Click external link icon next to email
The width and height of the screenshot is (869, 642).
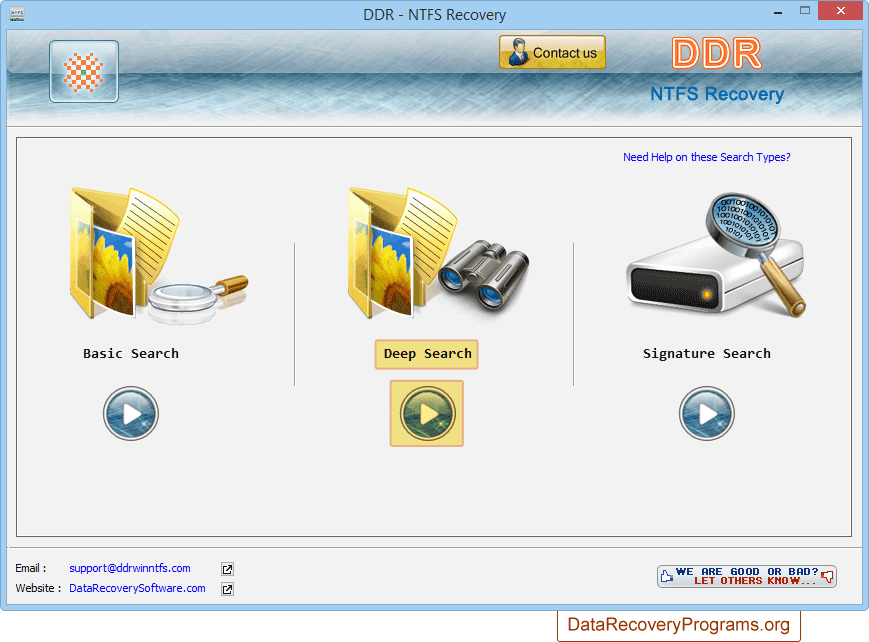click(x=227, y=569)
